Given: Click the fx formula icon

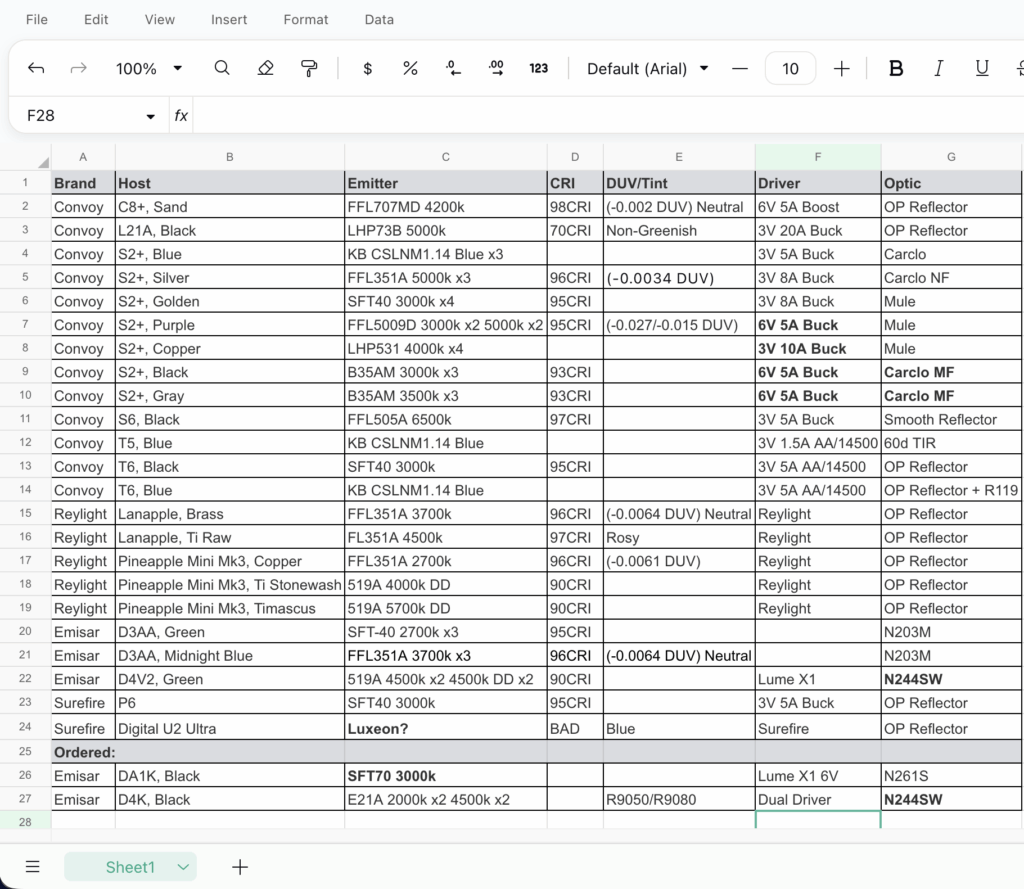Looking at the screenshot, I should (181, 116).
